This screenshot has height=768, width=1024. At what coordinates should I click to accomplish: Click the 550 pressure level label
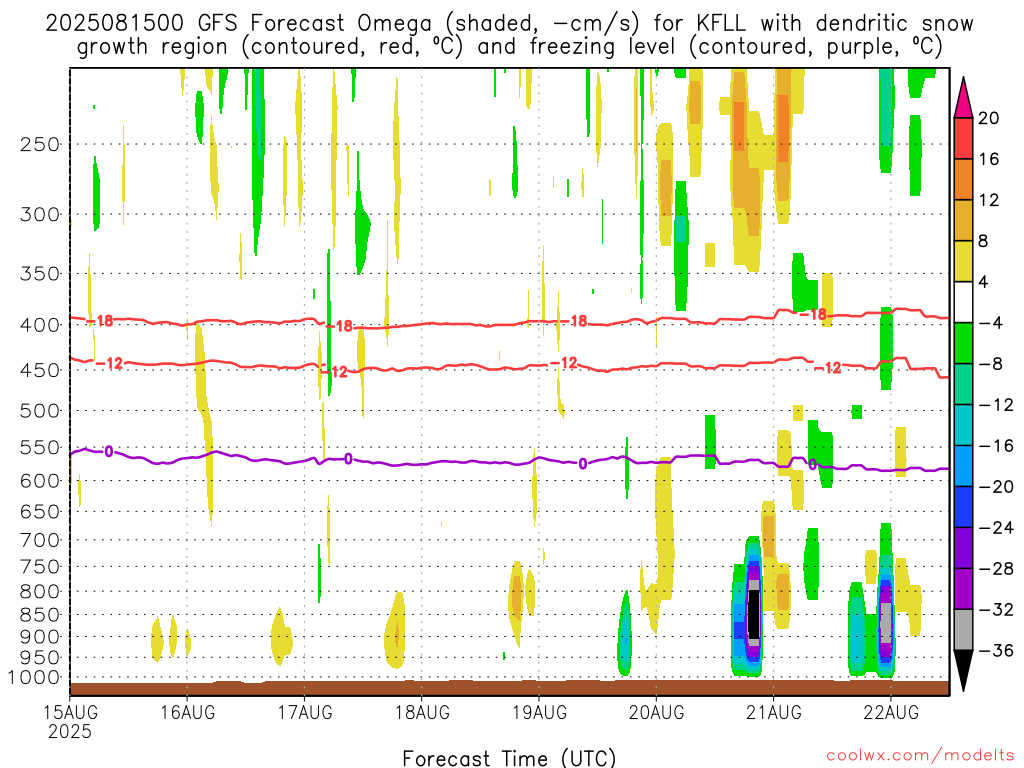pyautogui.click(x=40, y=447)
